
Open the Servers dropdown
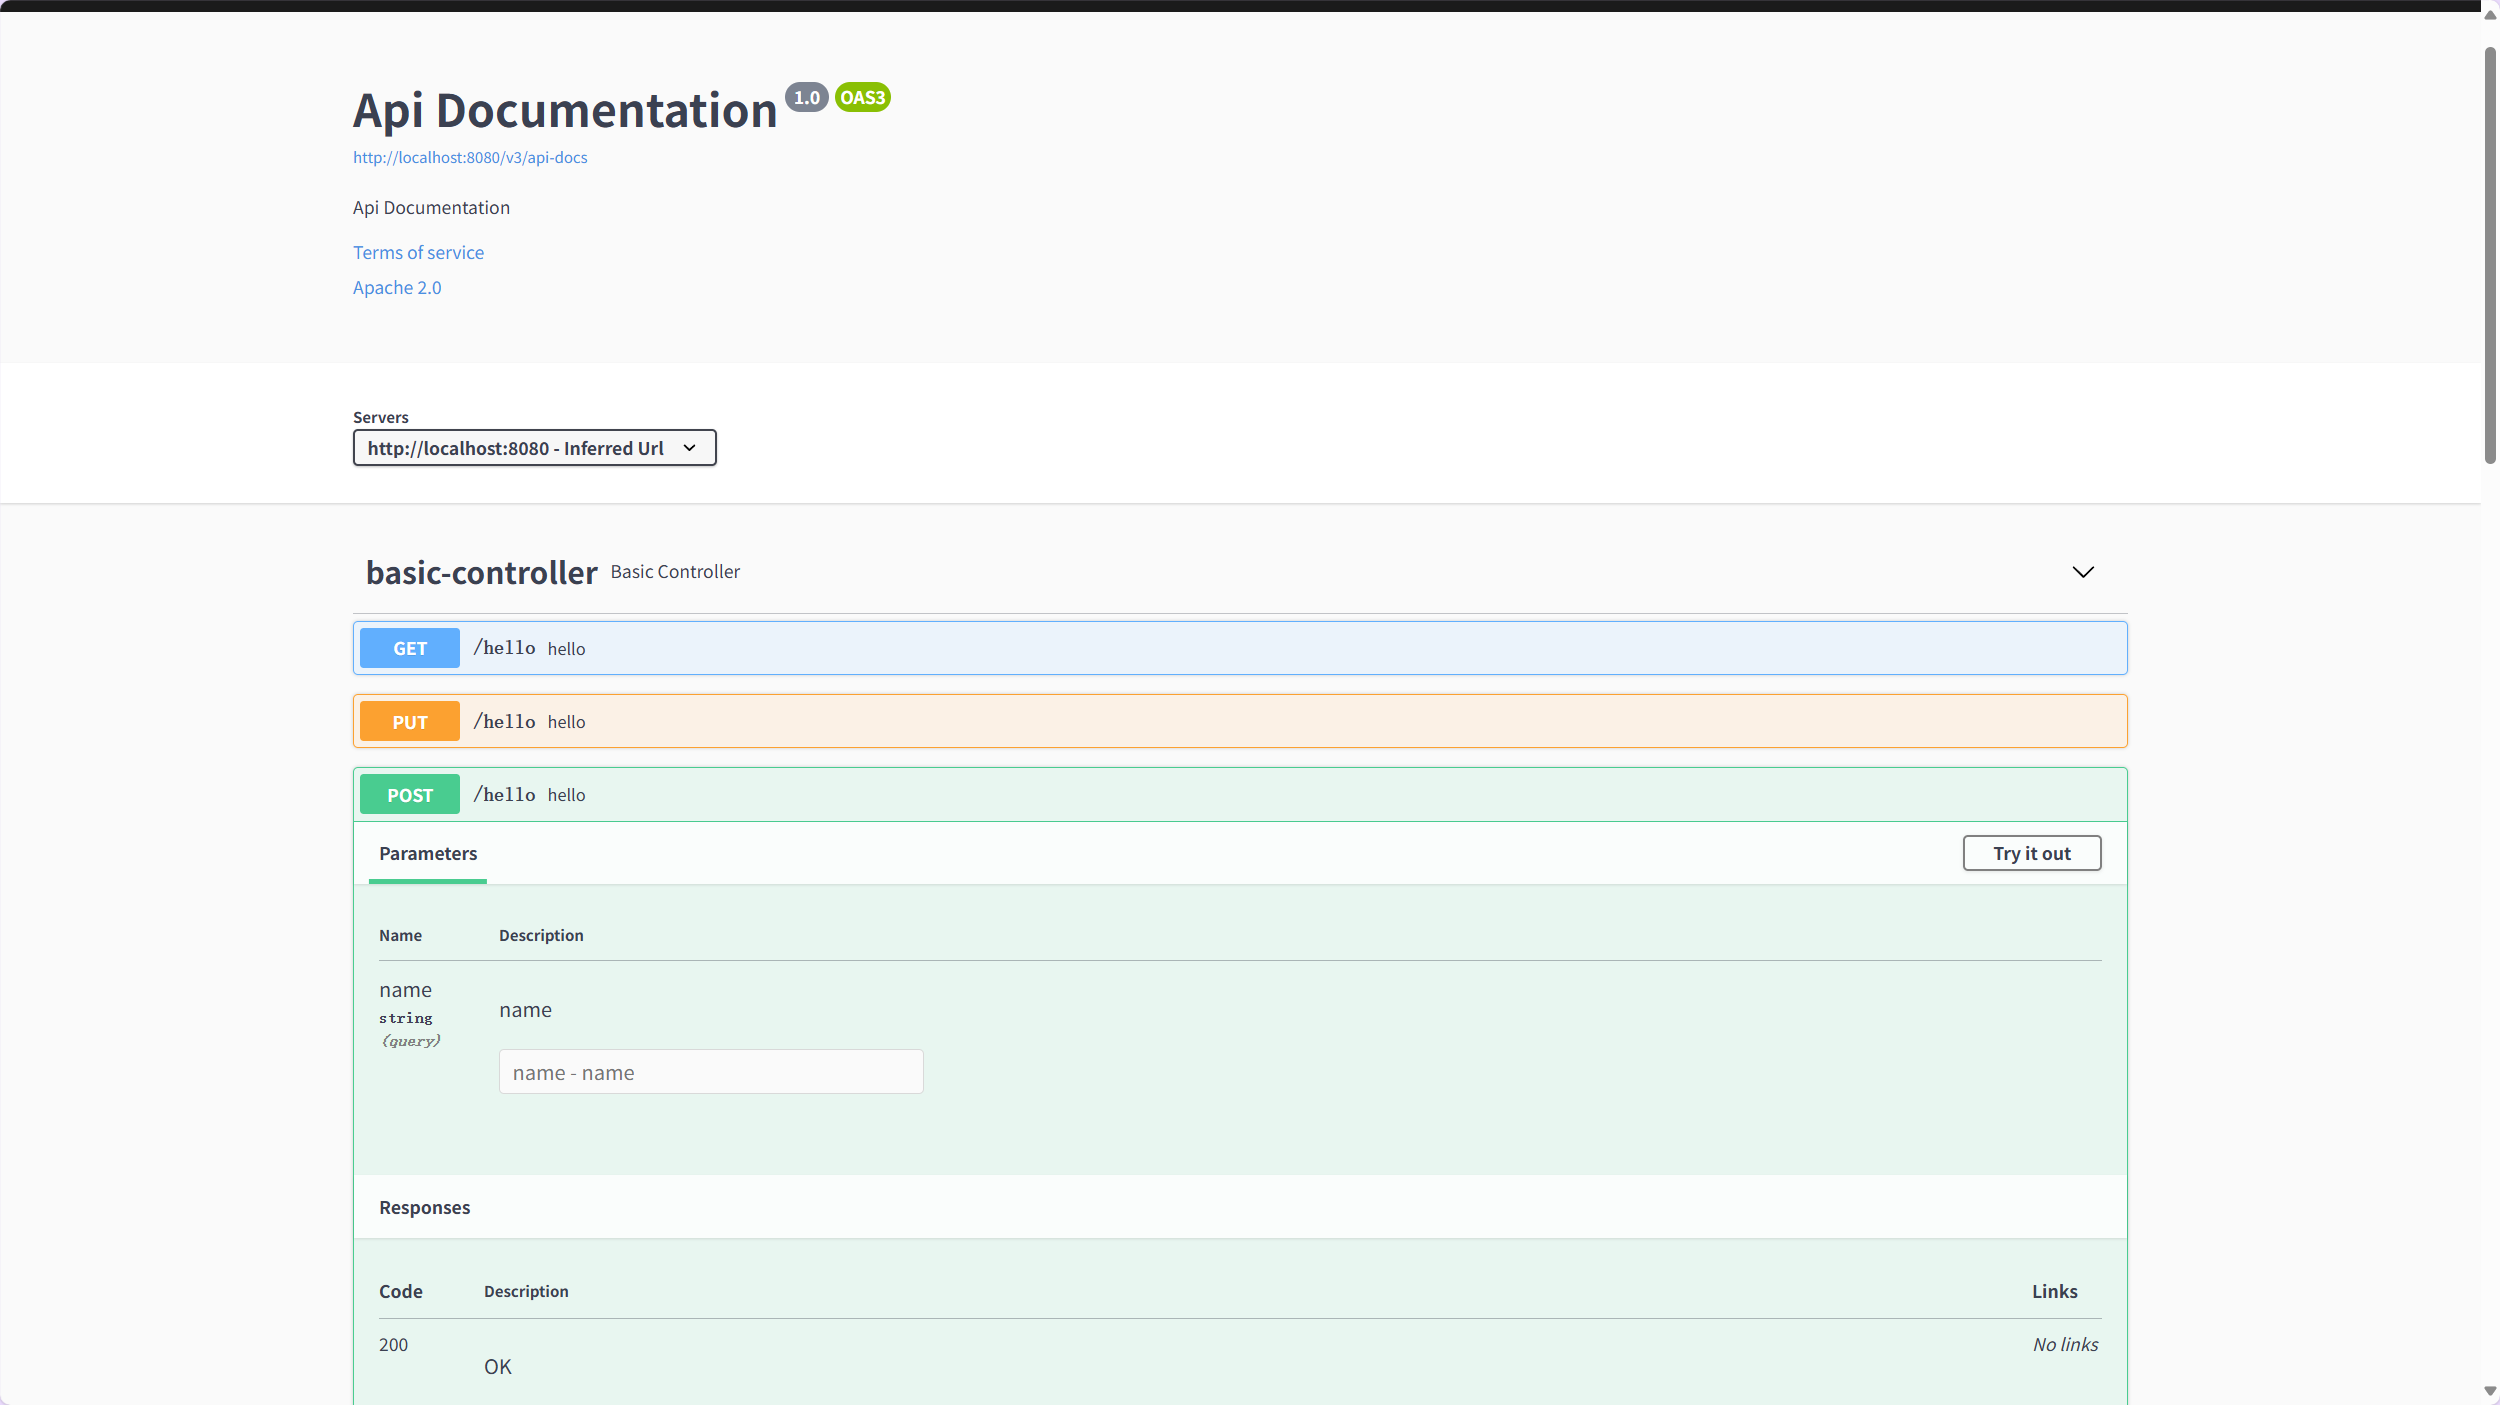(x=534, y=448)
